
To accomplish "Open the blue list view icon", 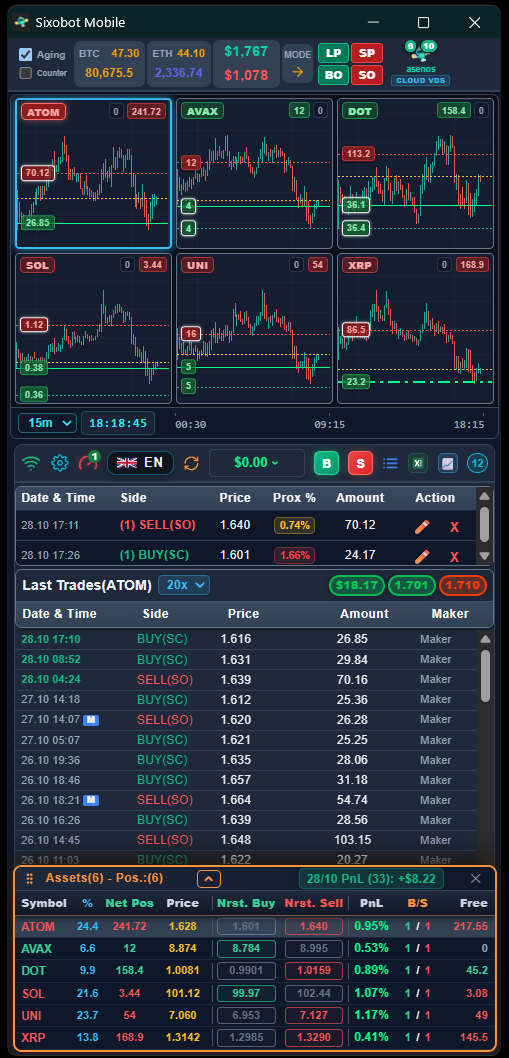I will pyautogui.click(x=390, y=464).
